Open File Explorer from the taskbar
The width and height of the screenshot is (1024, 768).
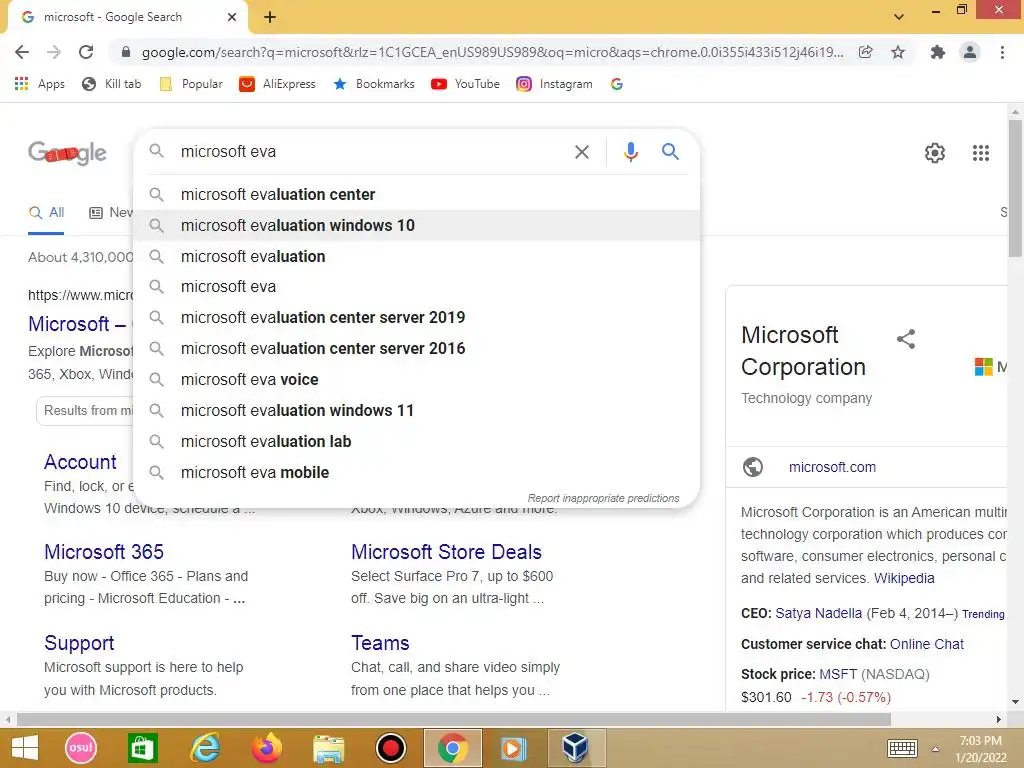[x=328, y=748]
